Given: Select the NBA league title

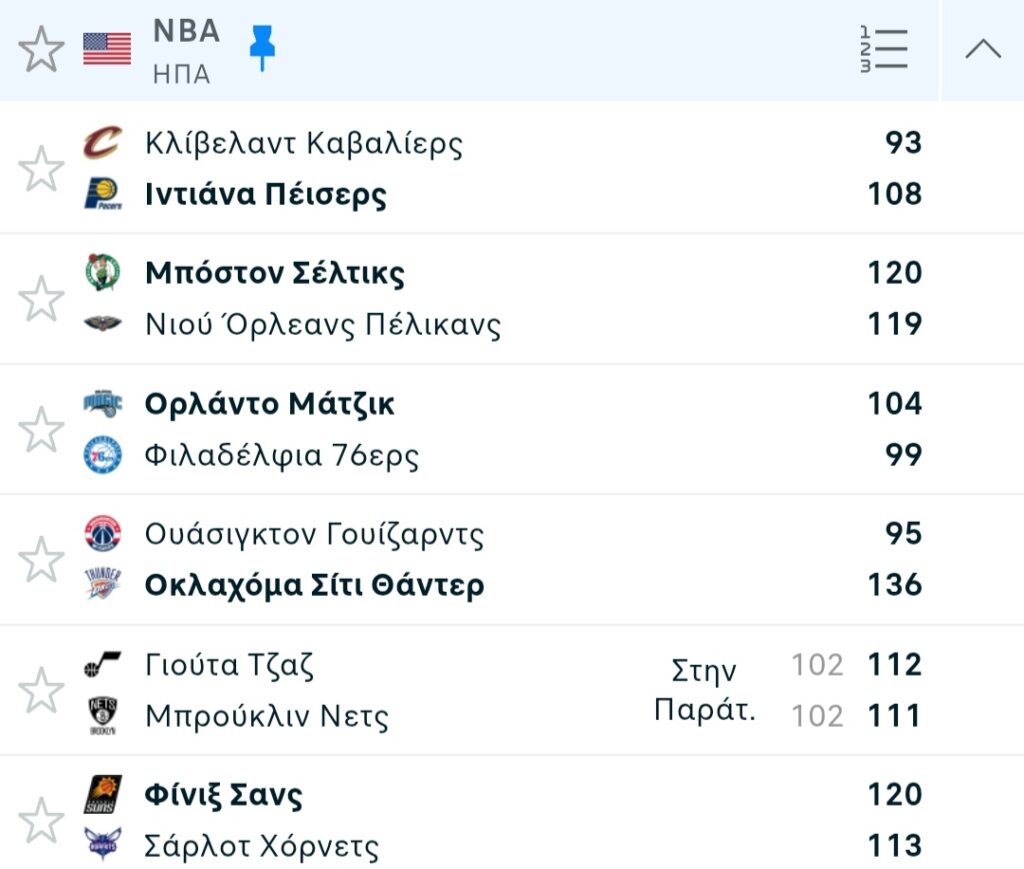Looking at the screenshot, I should [x=186, y=31].
